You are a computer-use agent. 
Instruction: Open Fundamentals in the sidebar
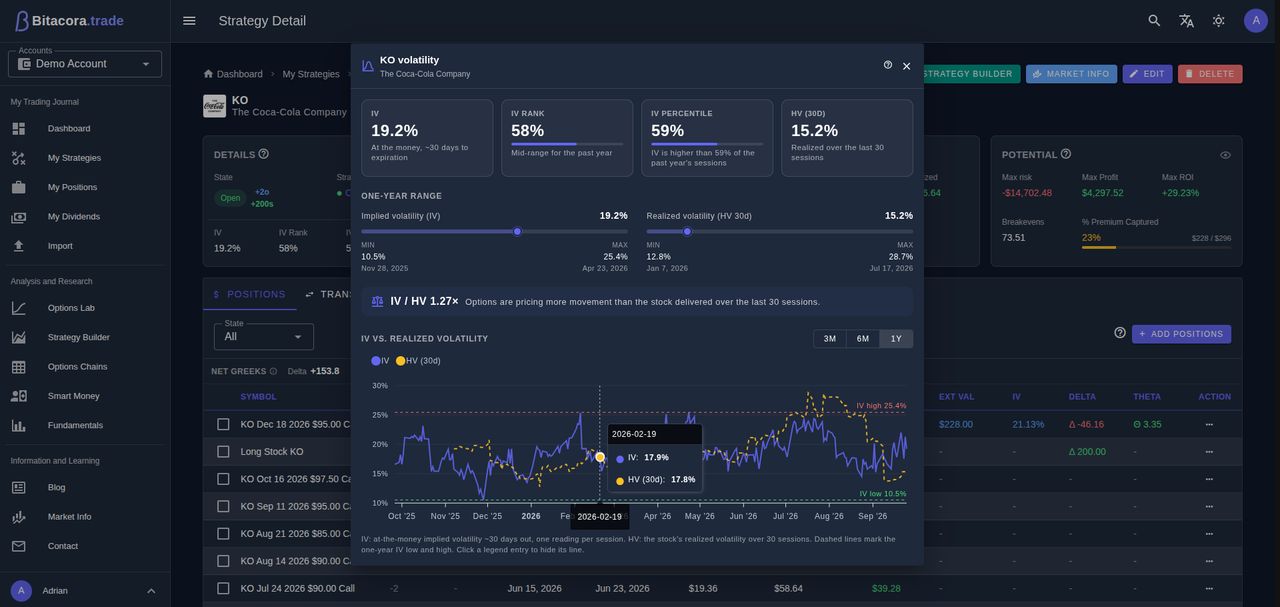[x=85, y=425]
